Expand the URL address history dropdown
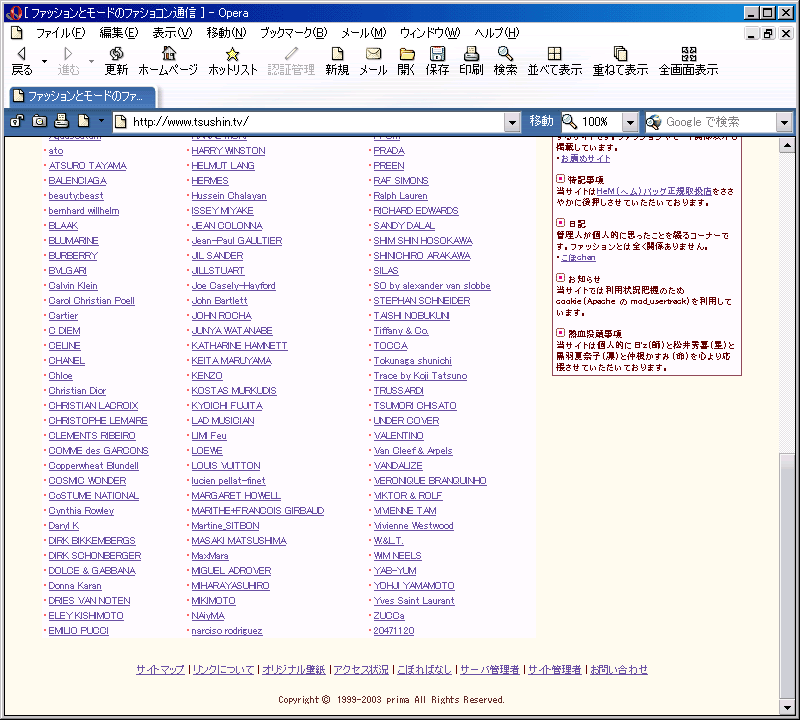Viewport: 800px width, 720px height. 512,122
